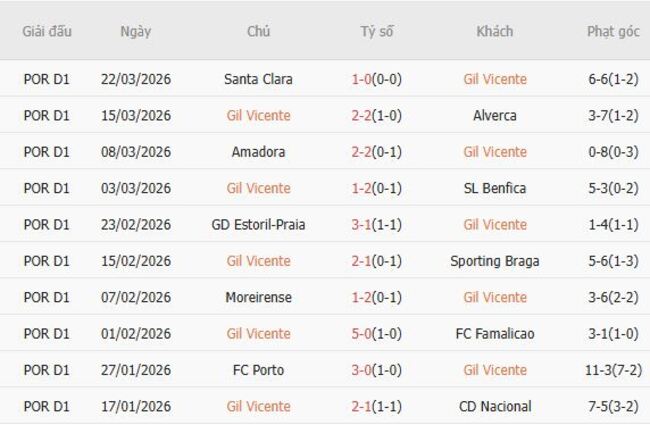Select the Giải đấu column header
650x425 pixels.
(x=47, y=31)
